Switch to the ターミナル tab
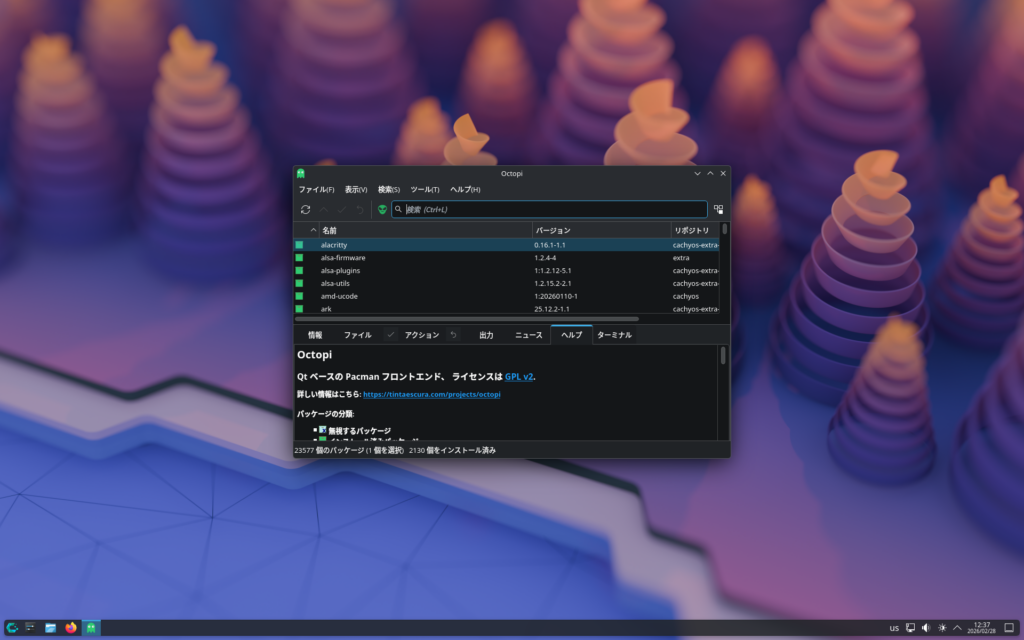The image size is (1024, 640). pos(614,335)
